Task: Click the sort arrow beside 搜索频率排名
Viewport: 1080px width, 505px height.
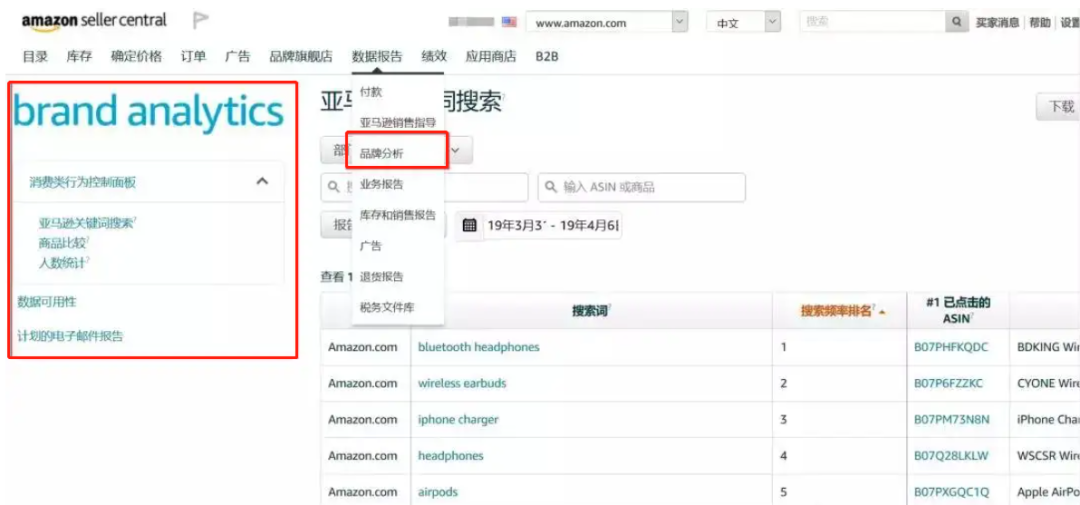Action: tap(882, 311)
